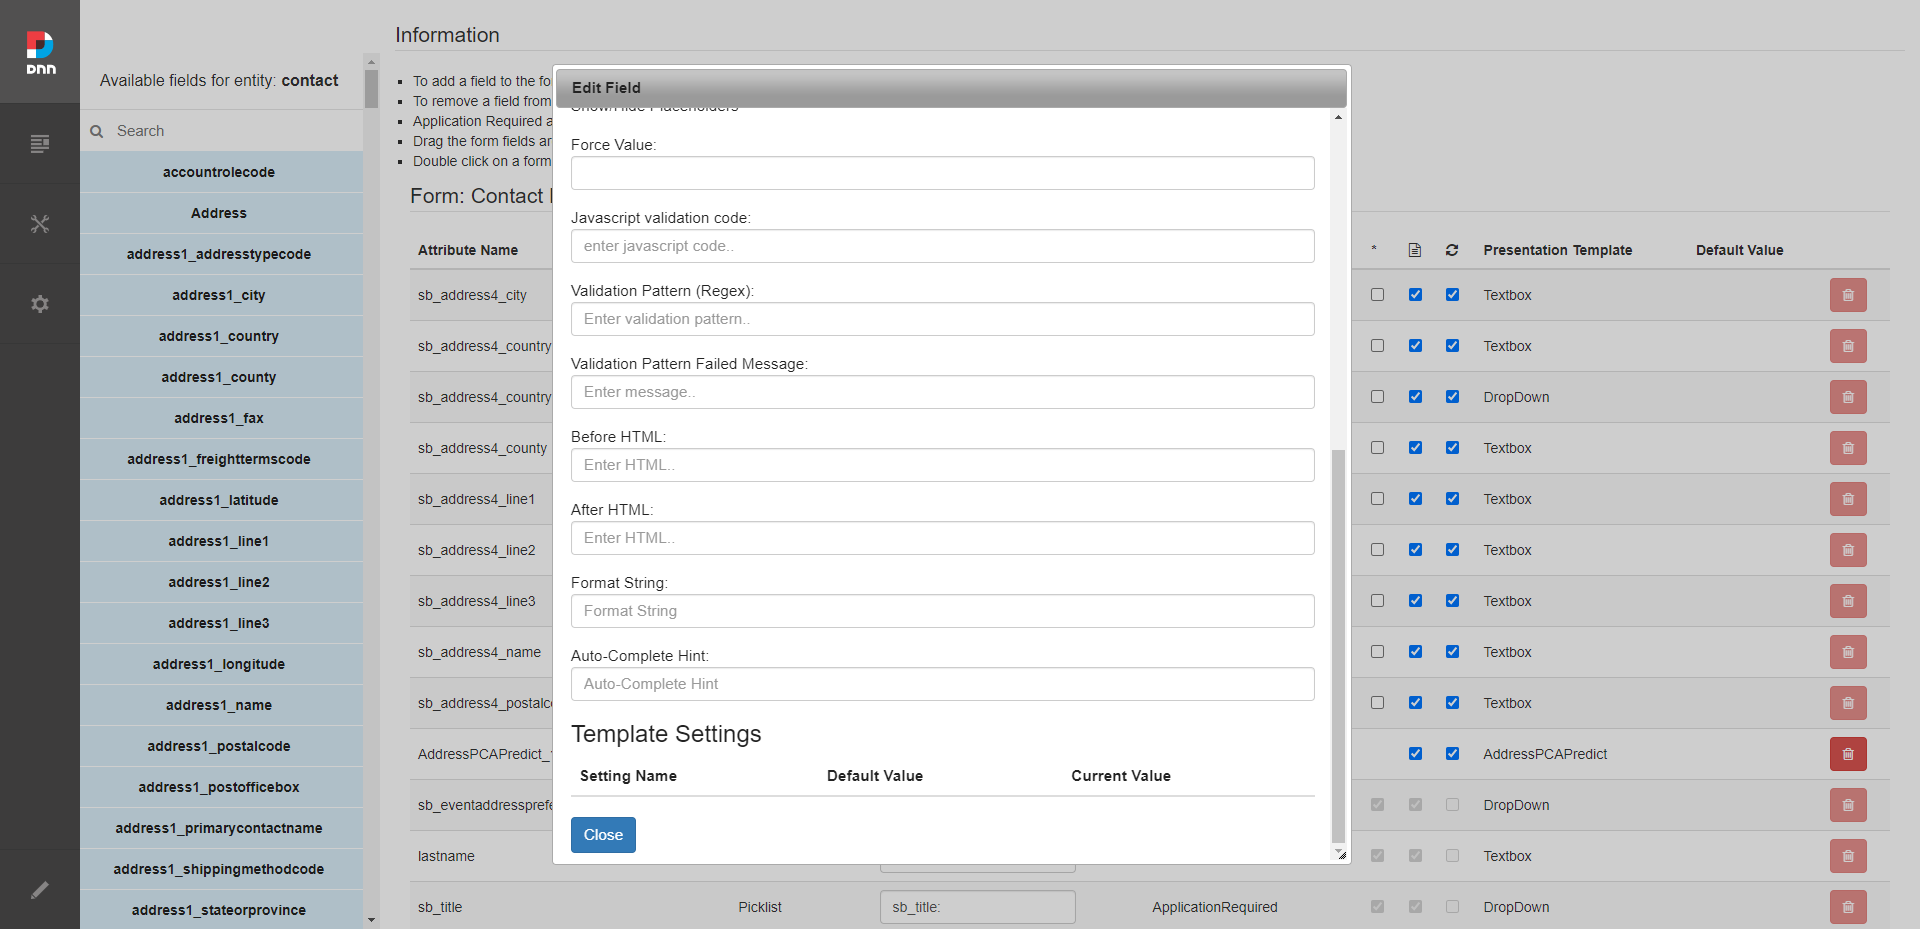Viewport: 1920px width, 929px height.
Task: Select address1_postalcode from available fields list
Action: click(x=219, y=746)
